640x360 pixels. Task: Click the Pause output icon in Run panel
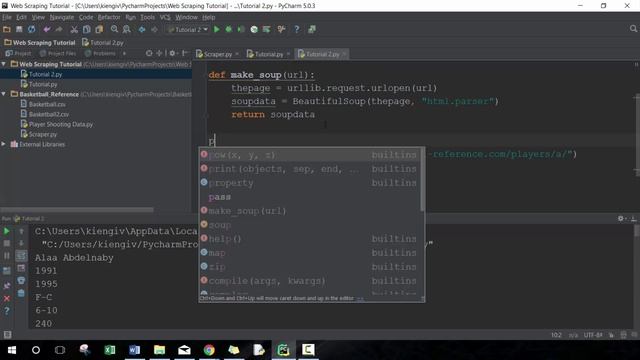coord(7,256)
